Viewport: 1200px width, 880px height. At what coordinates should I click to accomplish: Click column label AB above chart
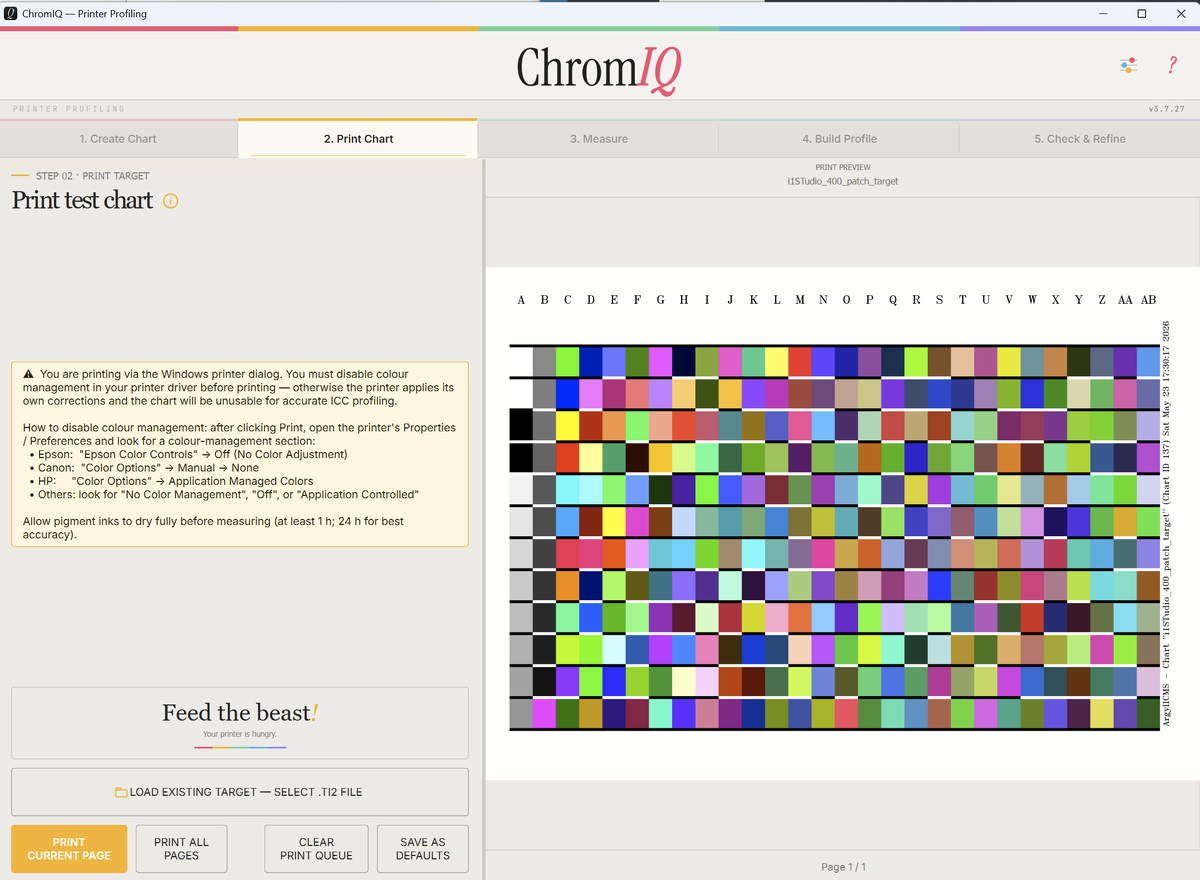[1148, 300]
